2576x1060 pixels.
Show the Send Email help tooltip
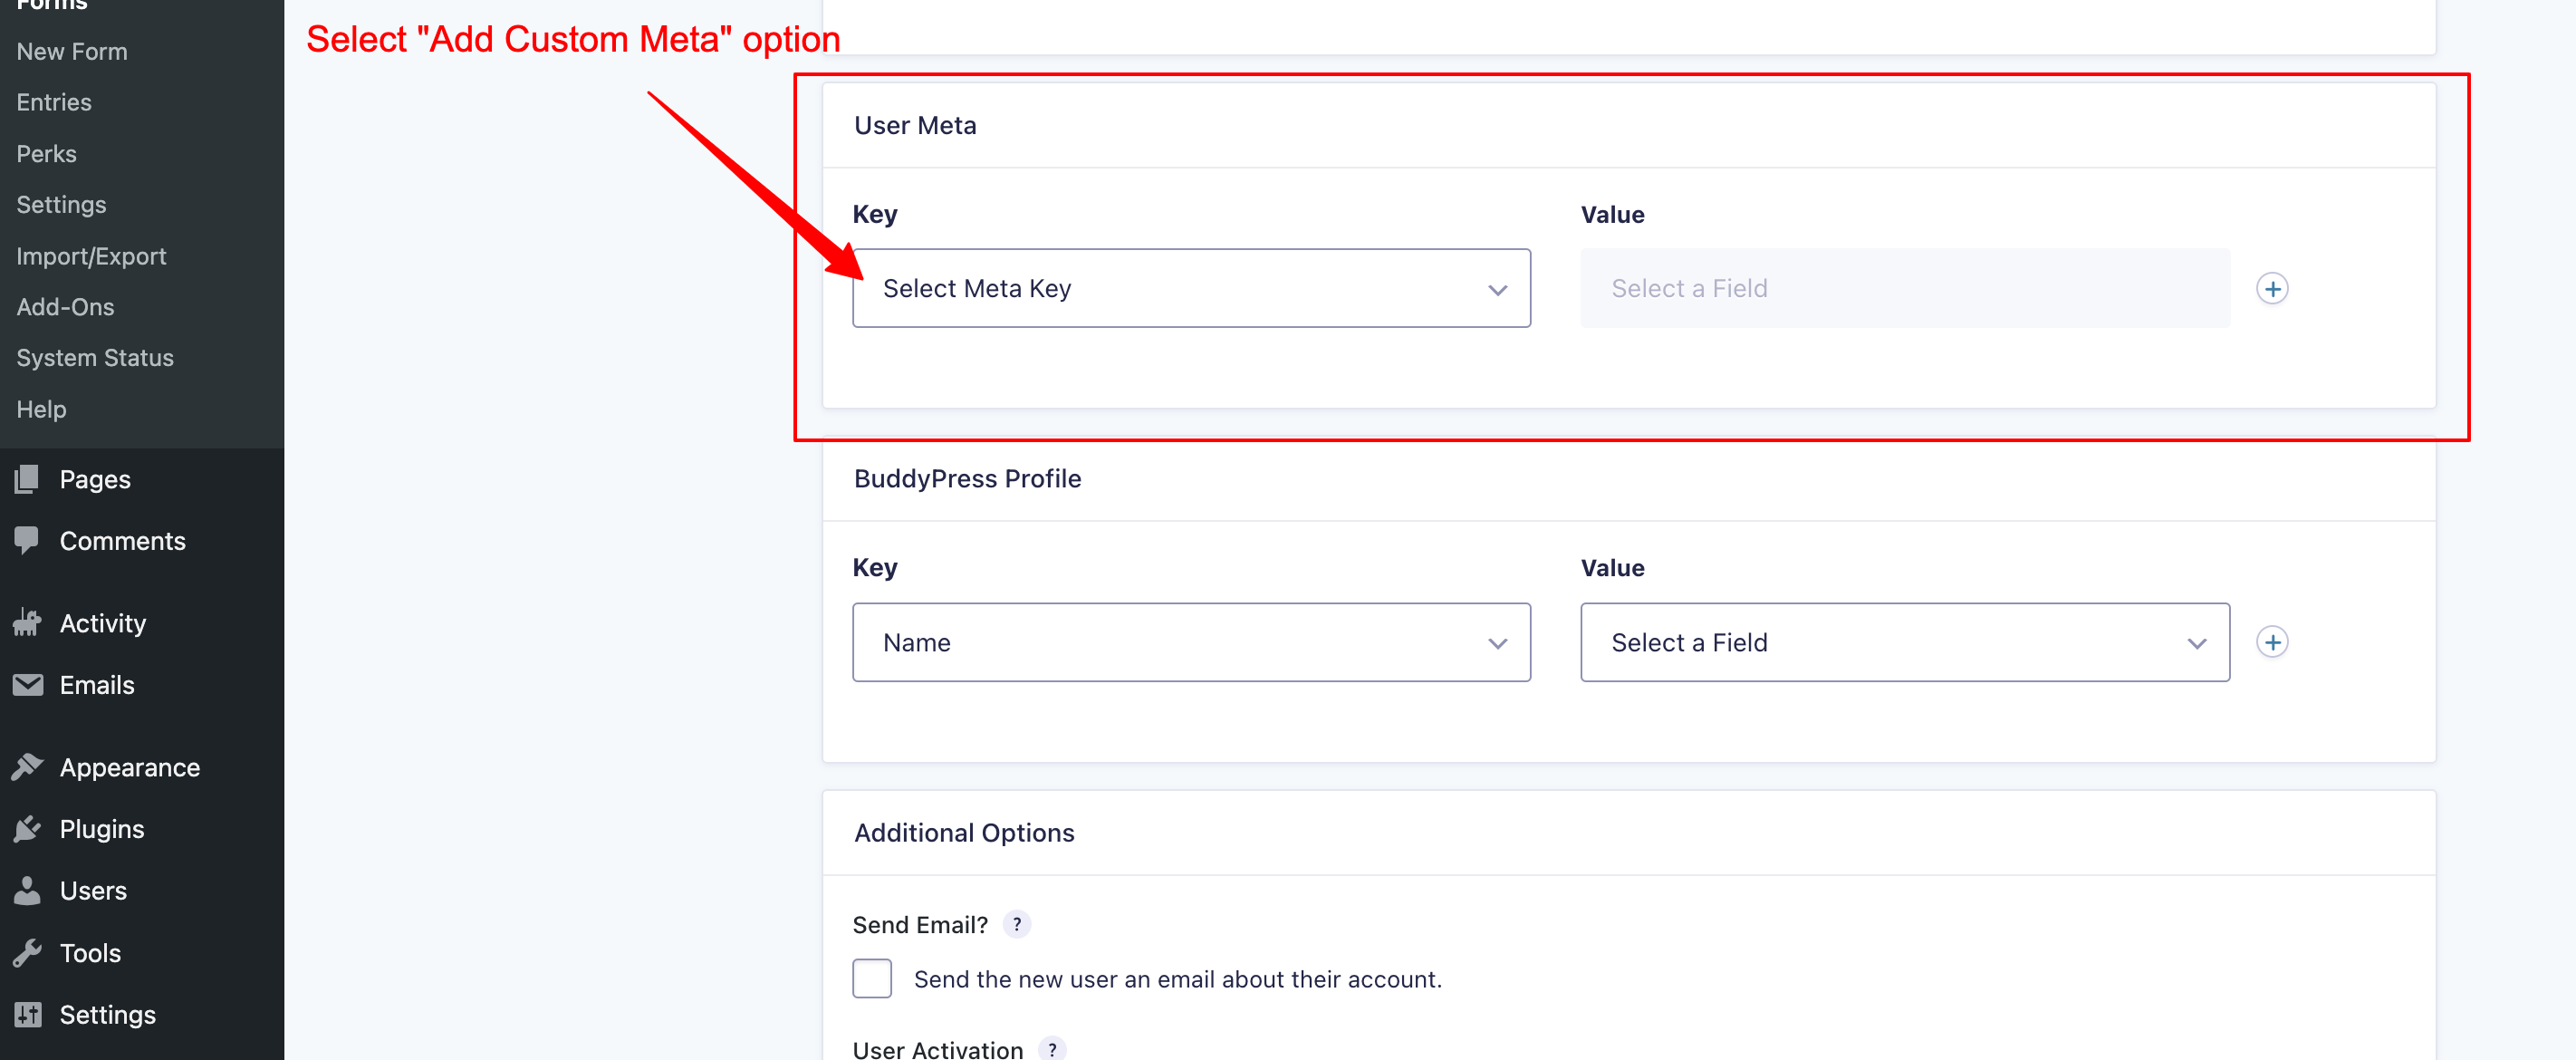[x=1017, y=924]
